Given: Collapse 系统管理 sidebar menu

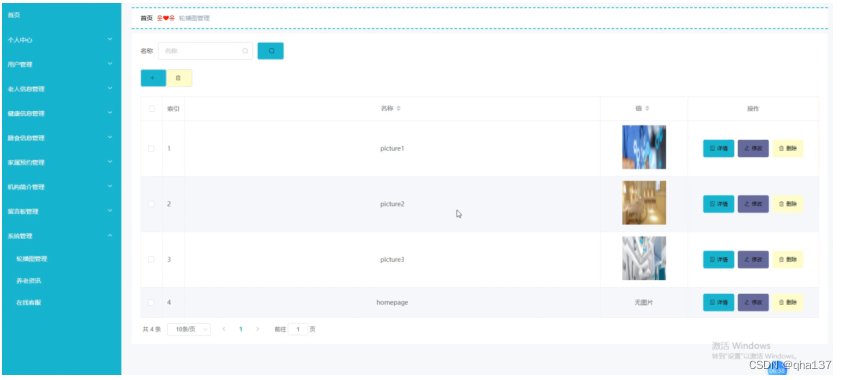Looking at the screenshot, I should [x=61, y=236].
